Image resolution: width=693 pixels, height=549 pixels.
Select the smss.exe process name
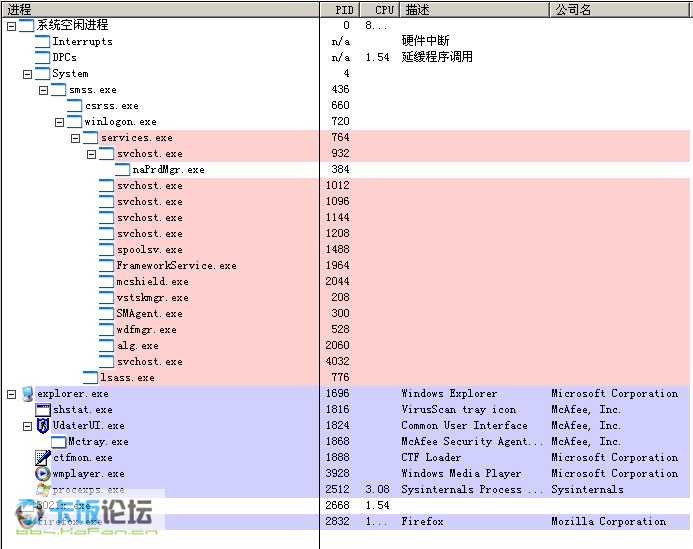pos(93,90)
